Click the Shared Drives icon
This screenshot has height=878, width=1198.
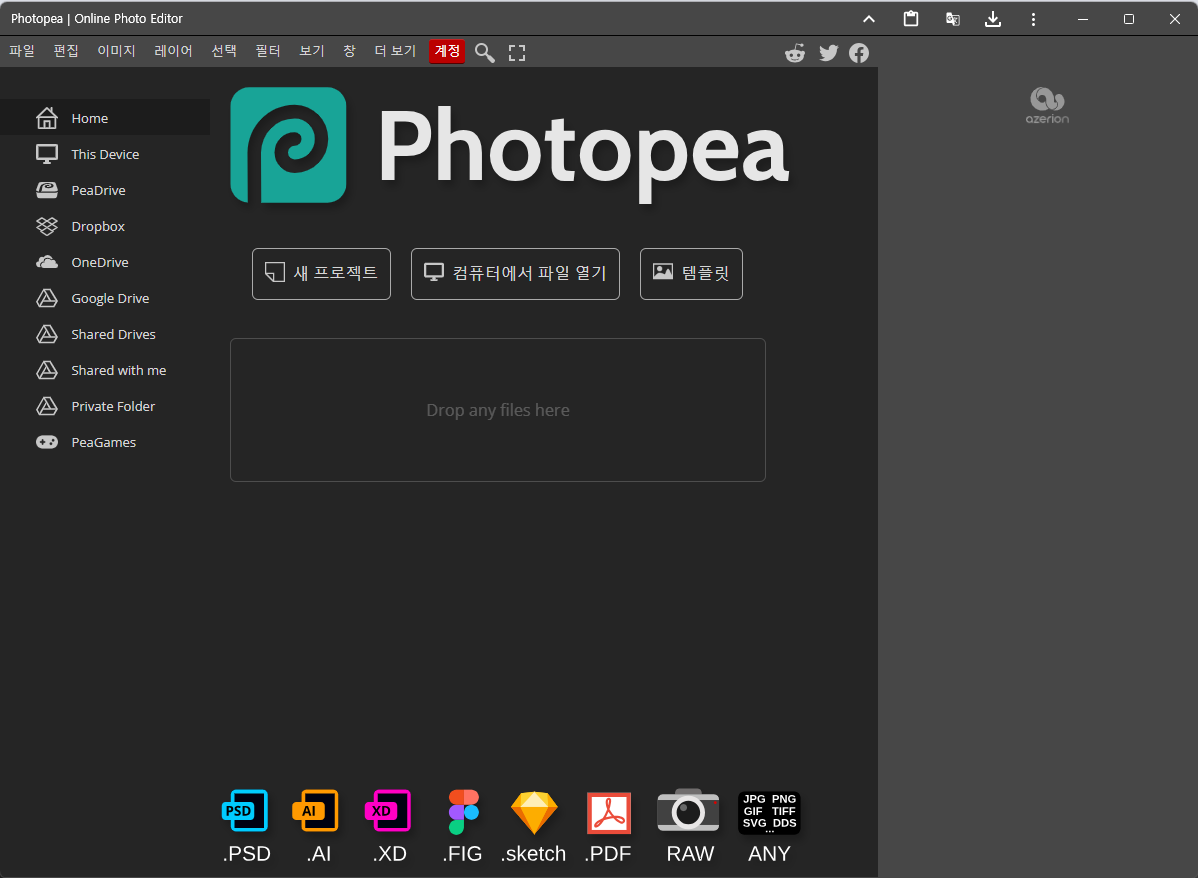pyautogui.click(x=47, y=334)
